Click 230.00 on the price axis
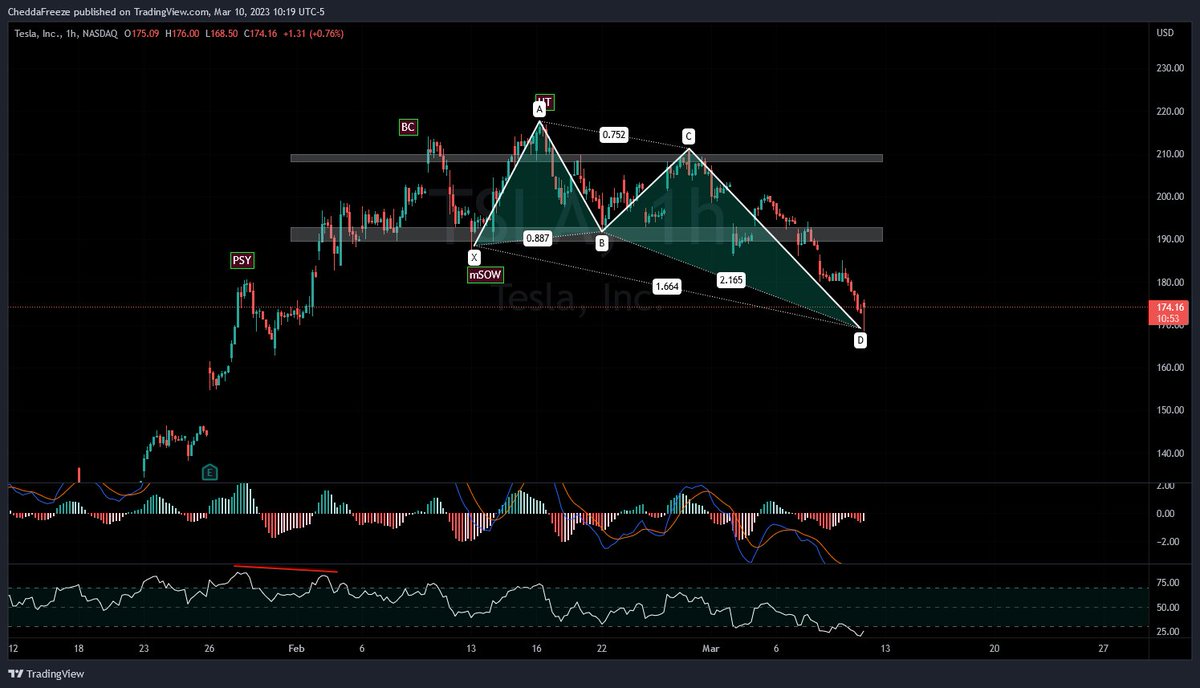 (x=1169, y=69)
